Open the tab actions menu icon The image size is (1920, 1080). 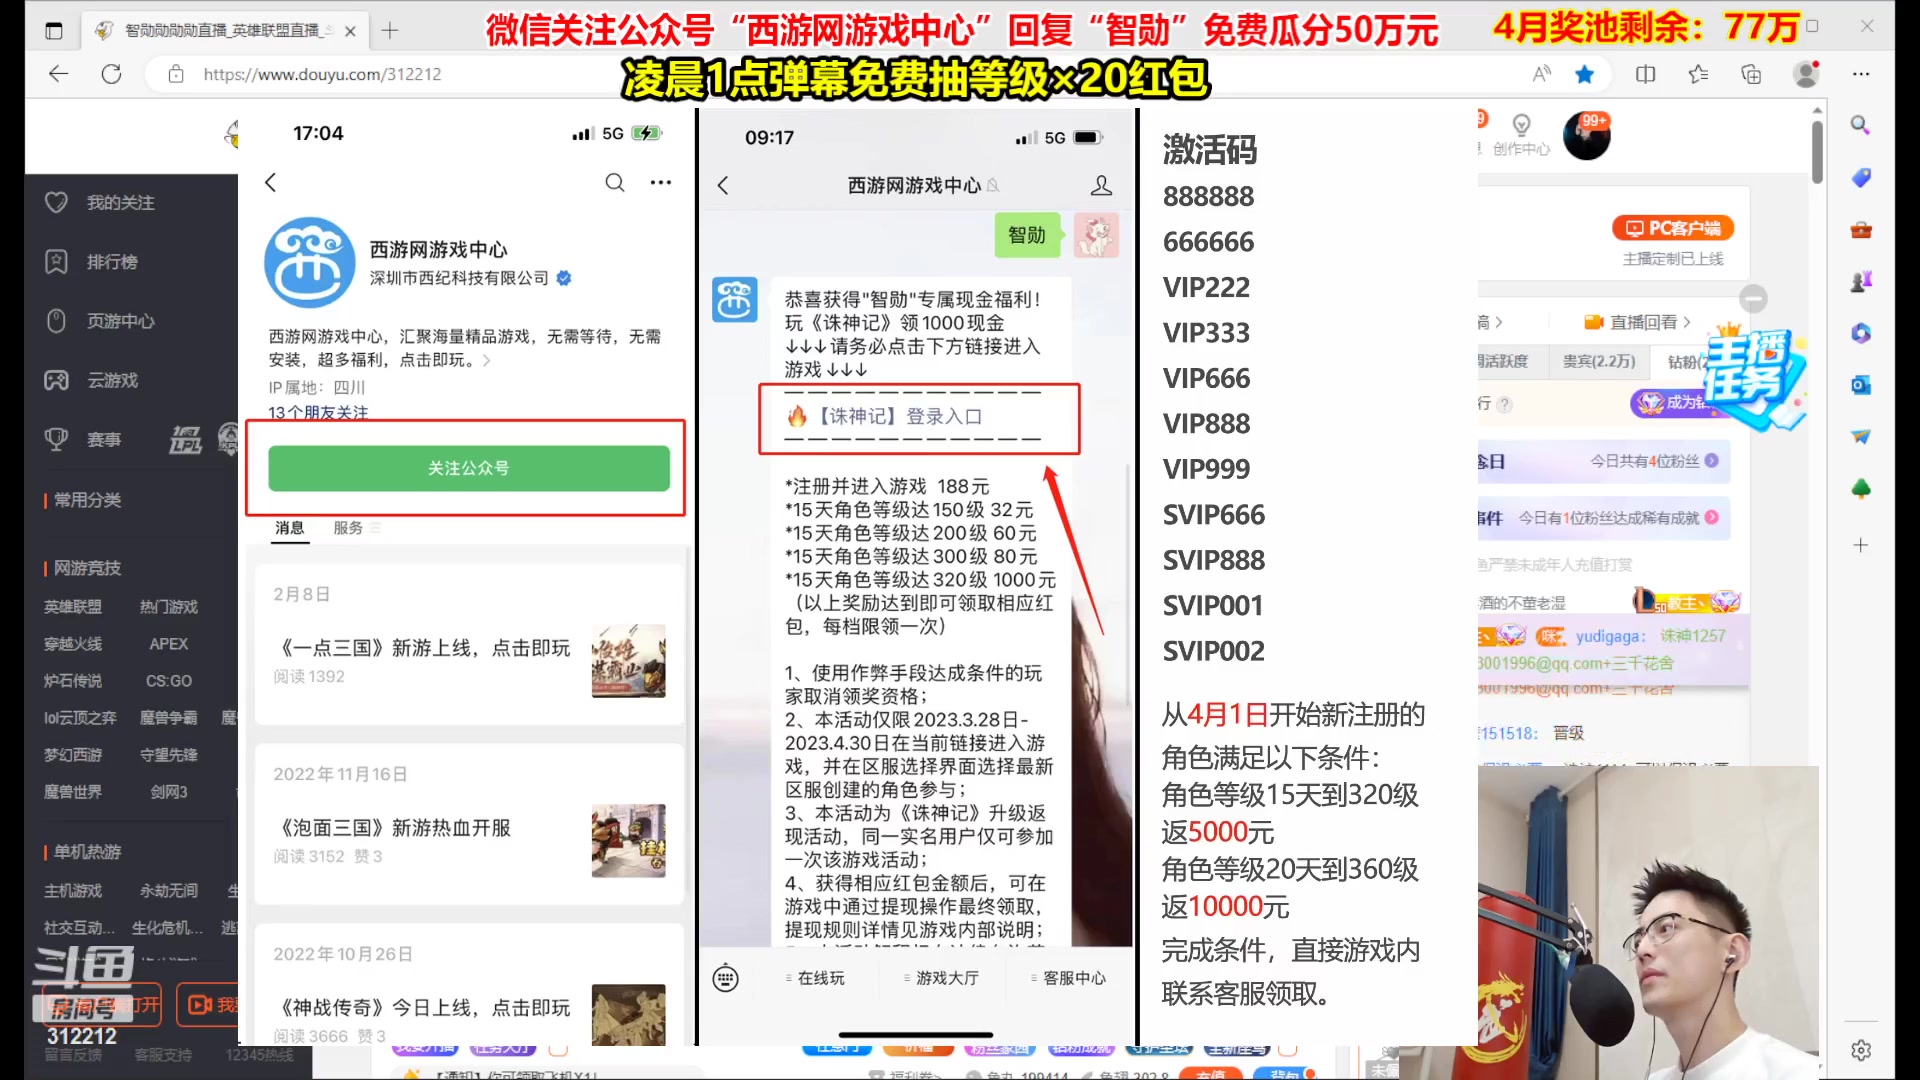pyautogui.click(x=54, y=31)
